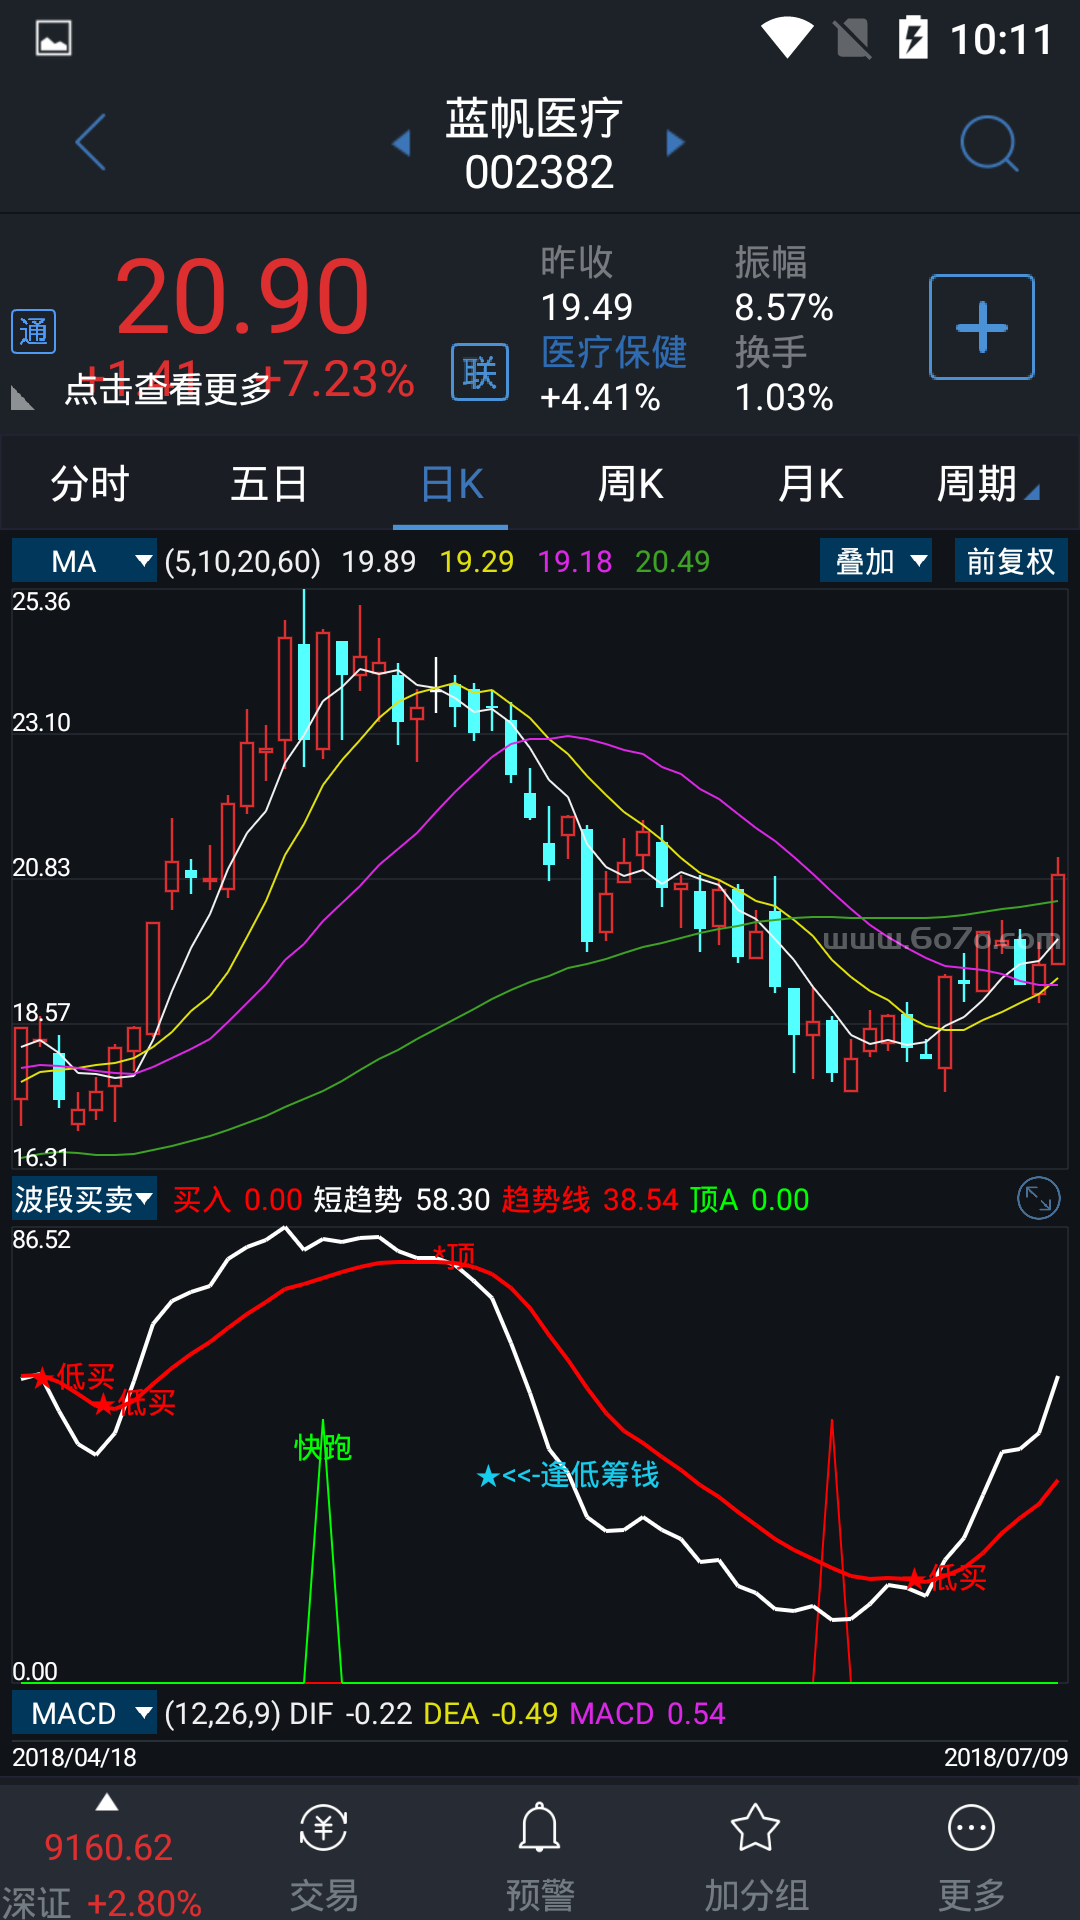Open the image notification icon in status bar
This screenshot has height=1920, width=1080.
[x=53, y=39]
